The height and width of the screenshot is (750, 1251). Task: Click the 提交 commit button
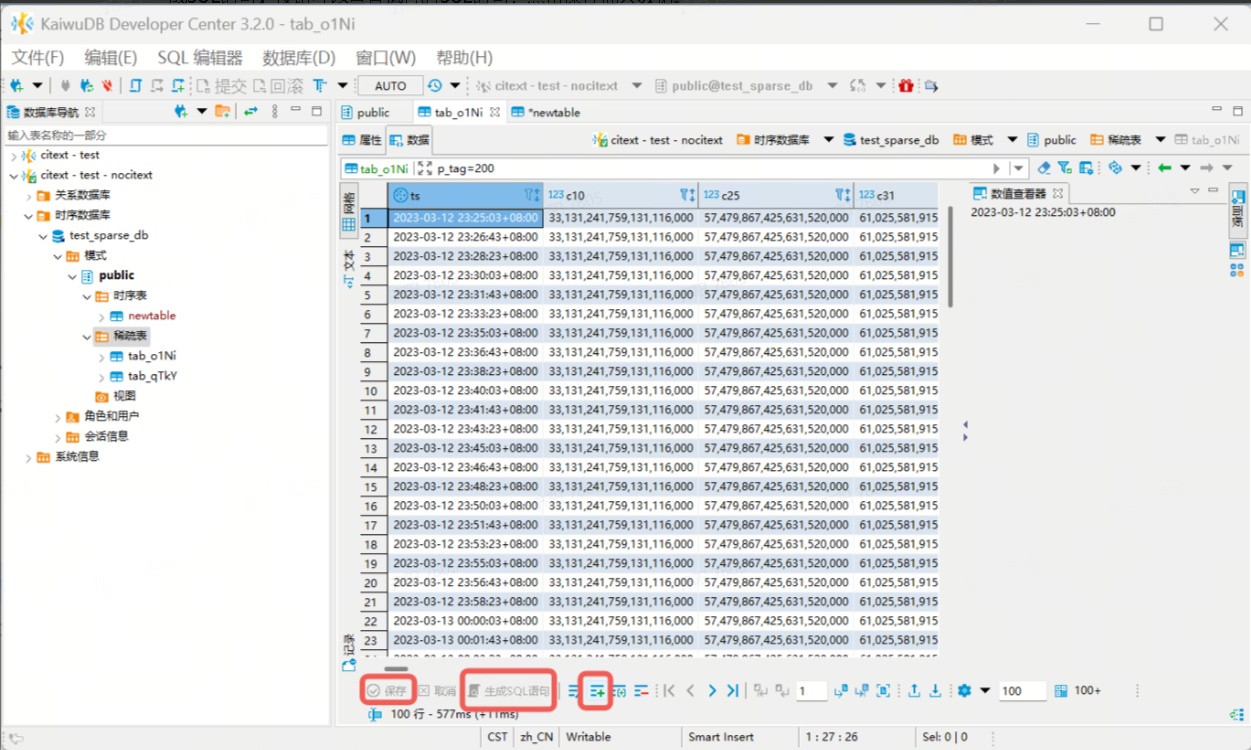pos(221,86)
